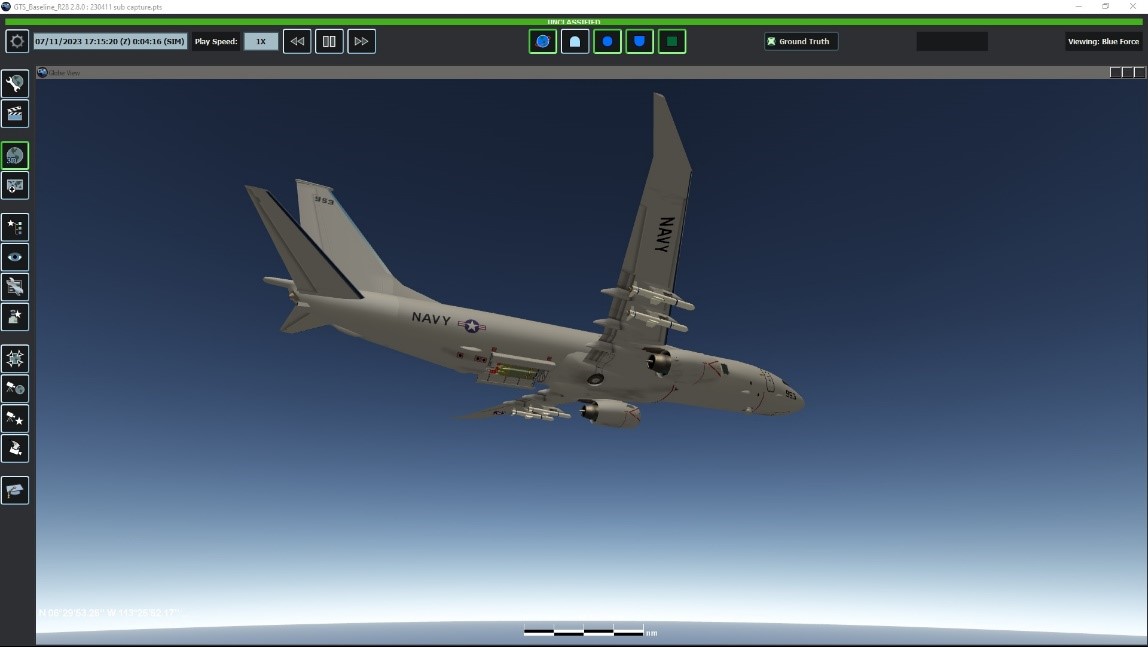Click the first Globe View layout box
The width and height of the screenshot is (1148, 647).
pos(1116,72)
